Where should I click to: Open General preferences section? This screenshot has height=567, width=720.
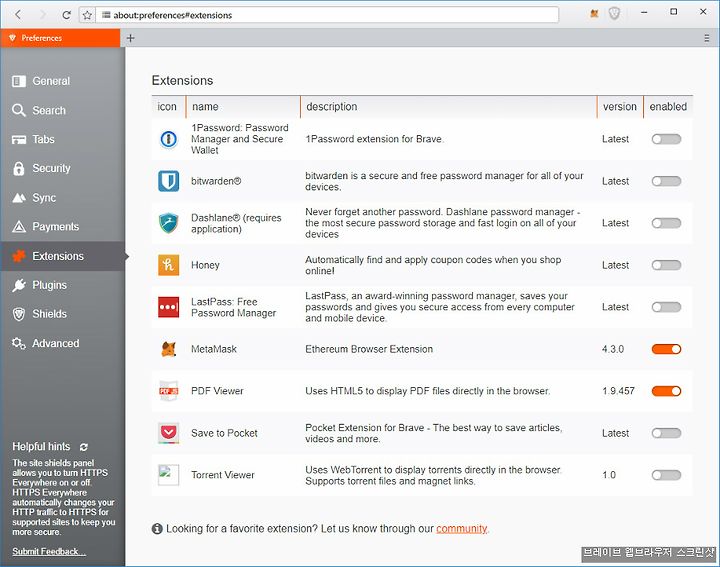click(62, 81)
